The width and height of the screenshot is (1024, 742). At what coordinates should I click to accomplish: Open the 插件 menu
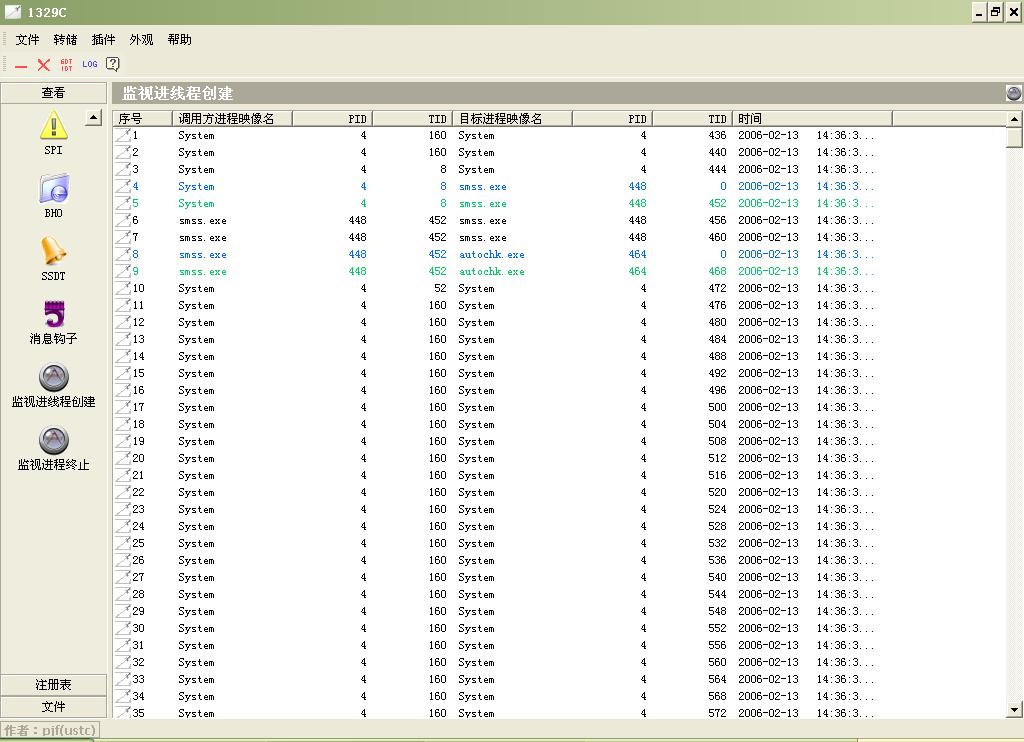click(103, 40)
